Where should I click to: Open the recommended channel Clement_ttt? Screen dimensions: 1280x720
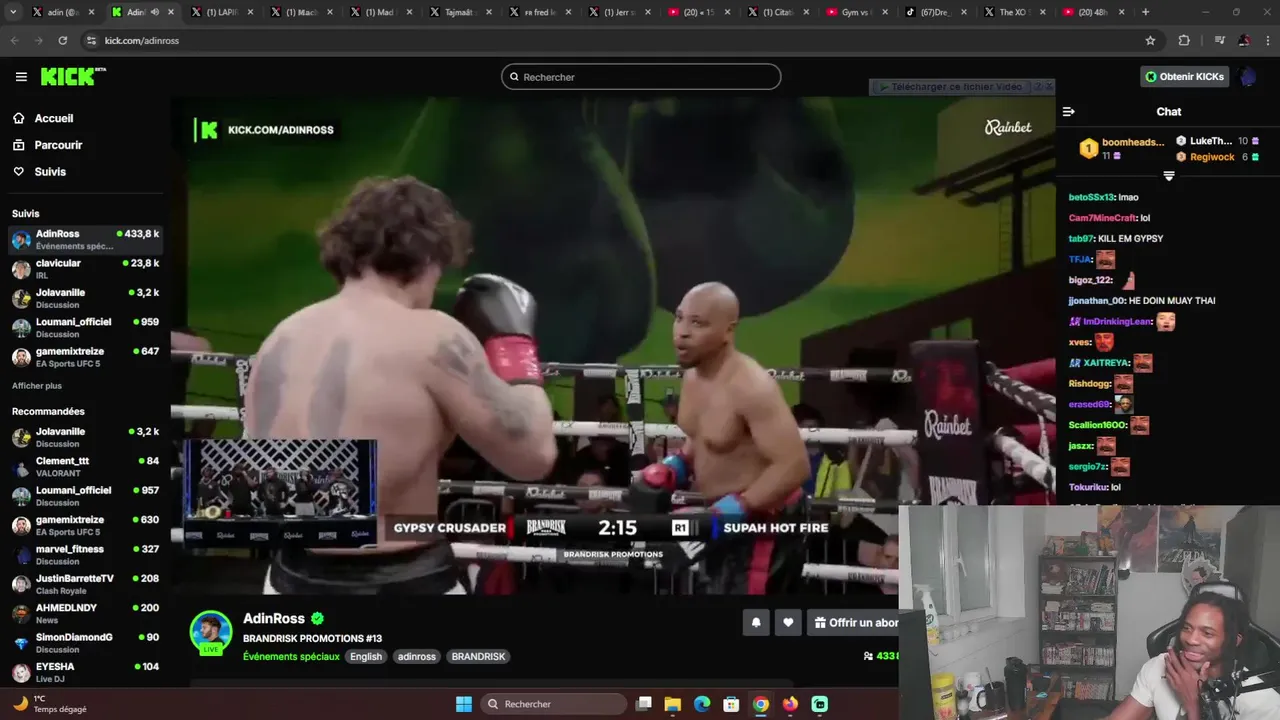coord(85,467)
